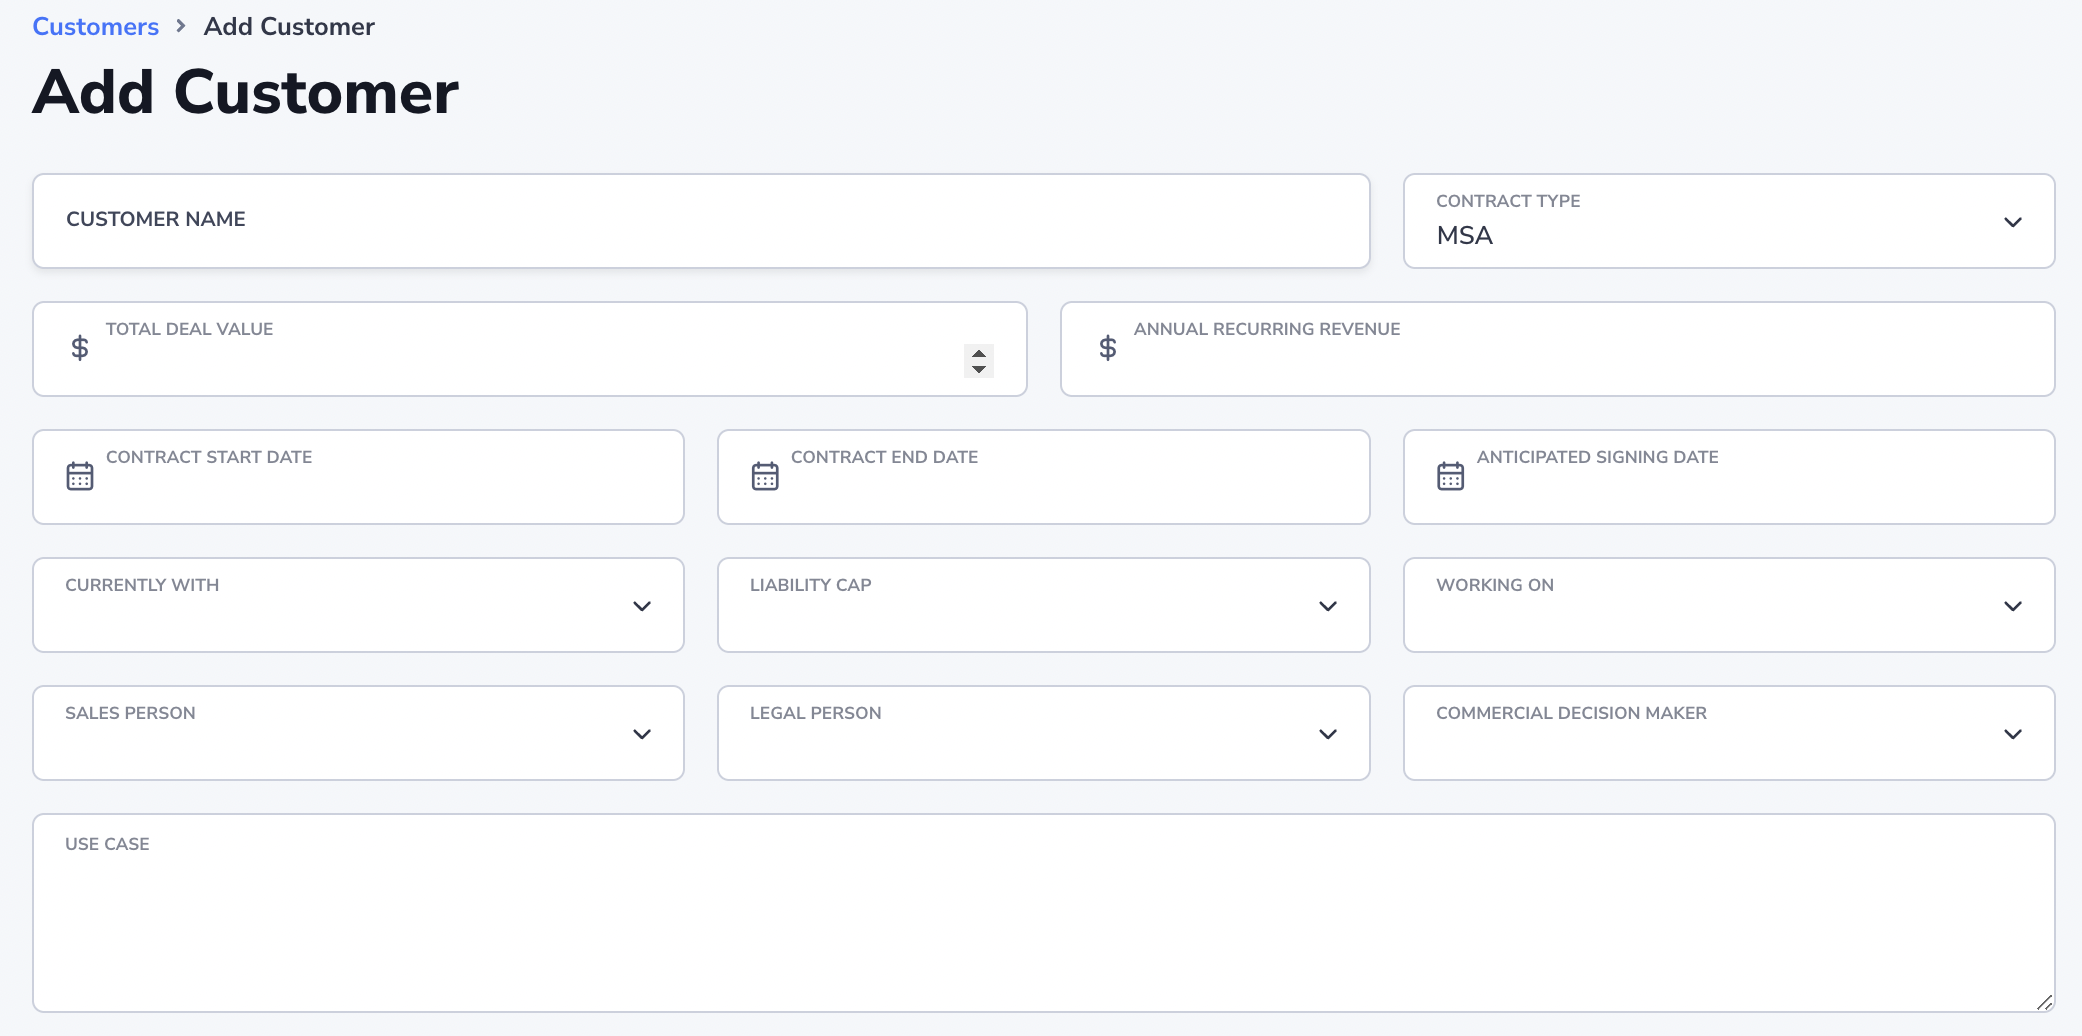Open the Legal Person dropdown

[1328, 734]
